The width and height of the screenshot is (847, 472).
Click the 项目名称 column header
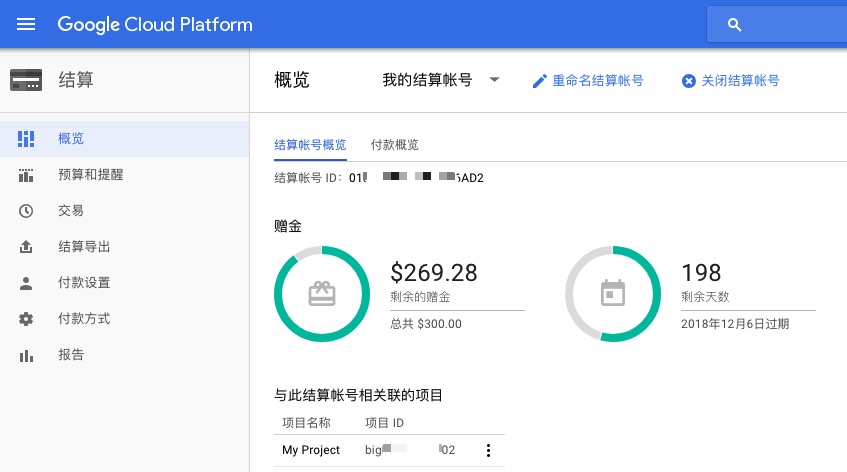tap(306, 423)
